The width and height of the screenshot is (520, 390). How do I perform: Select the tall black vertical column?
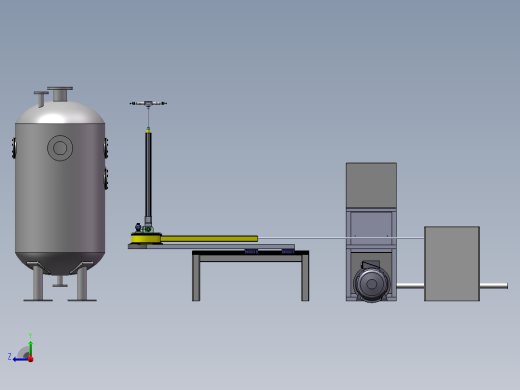148,175
